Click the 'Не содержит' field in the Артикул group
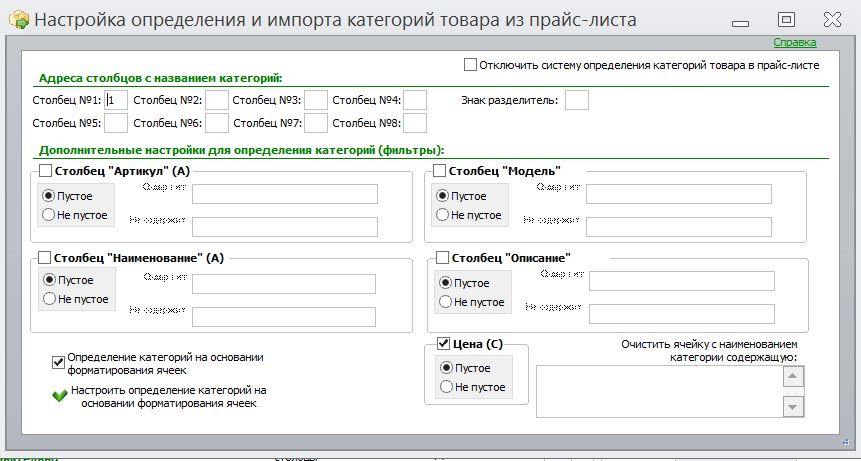This screenshot has width=861, height=461. pyautogui.click(x=285, y=227)
